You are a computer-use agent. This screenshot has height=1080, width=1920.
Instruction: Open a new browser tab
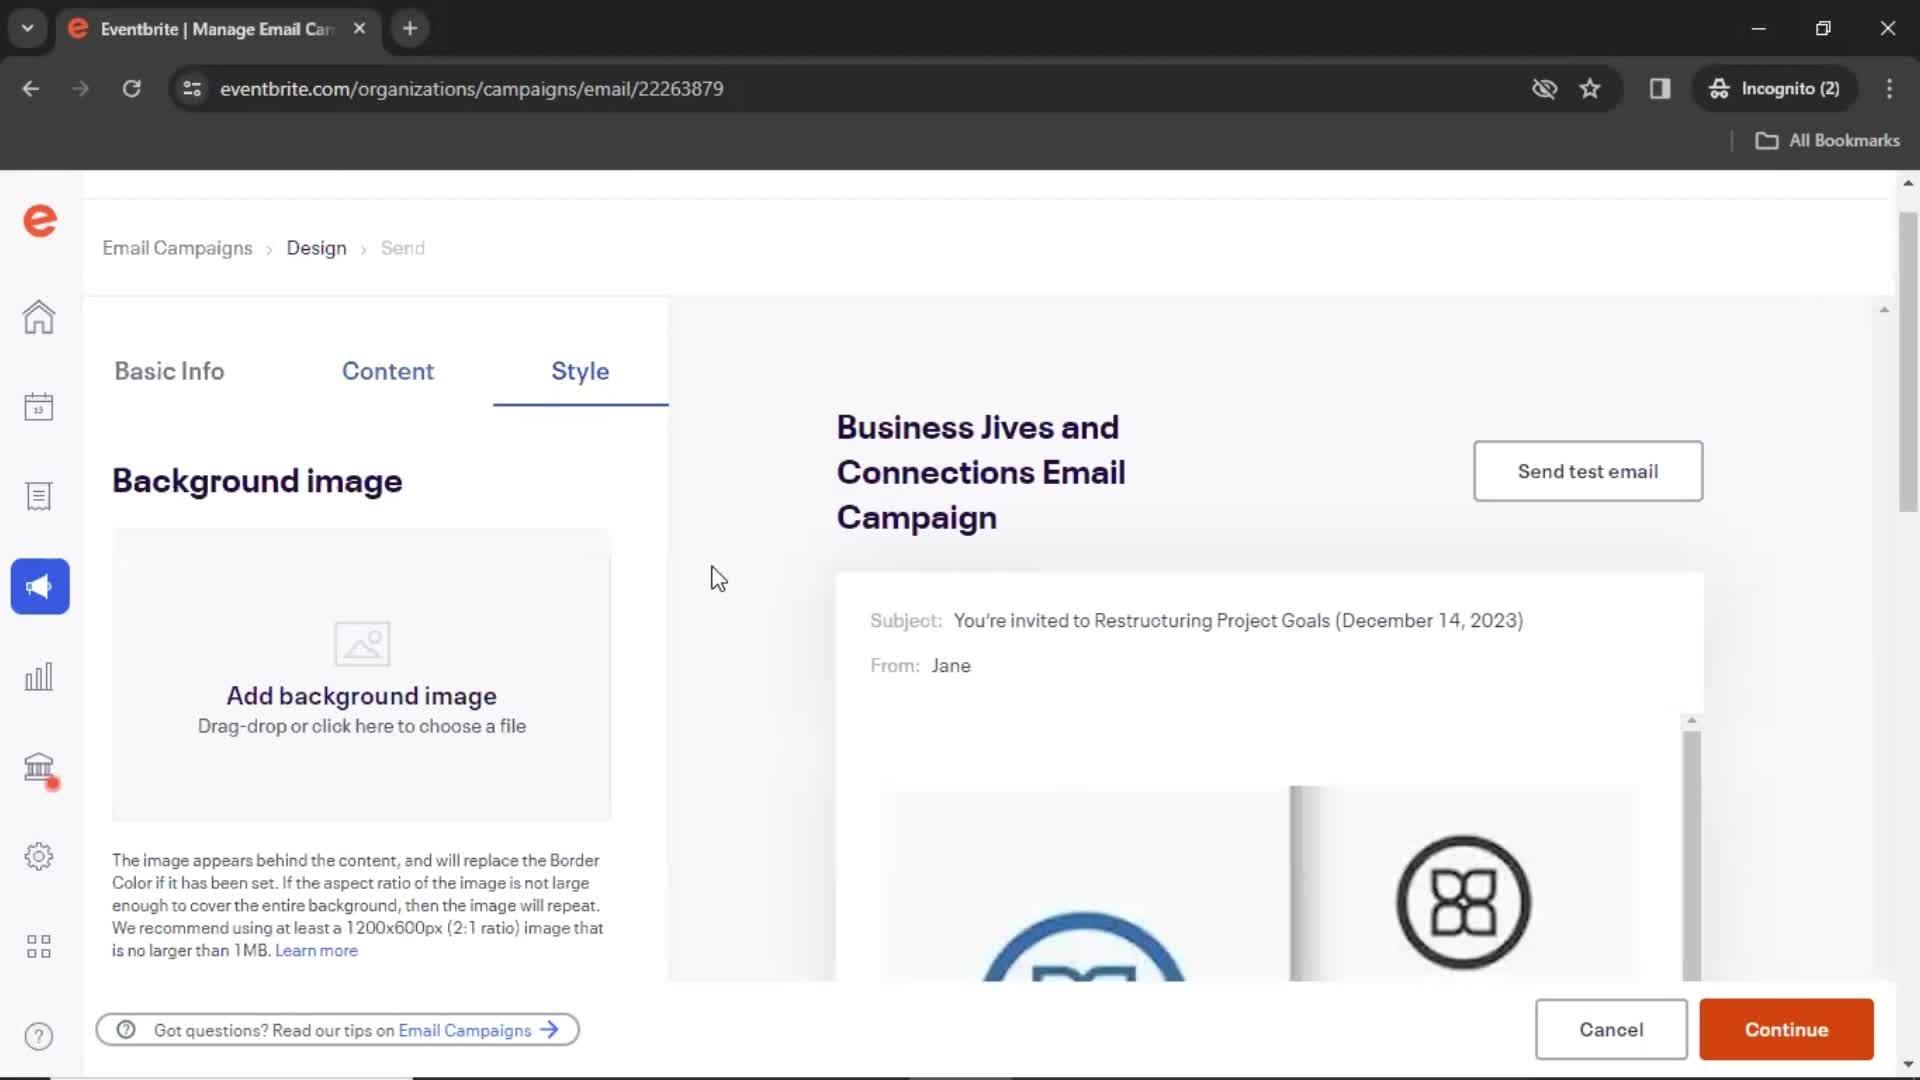pyautogui.click(x=410, y=28)
